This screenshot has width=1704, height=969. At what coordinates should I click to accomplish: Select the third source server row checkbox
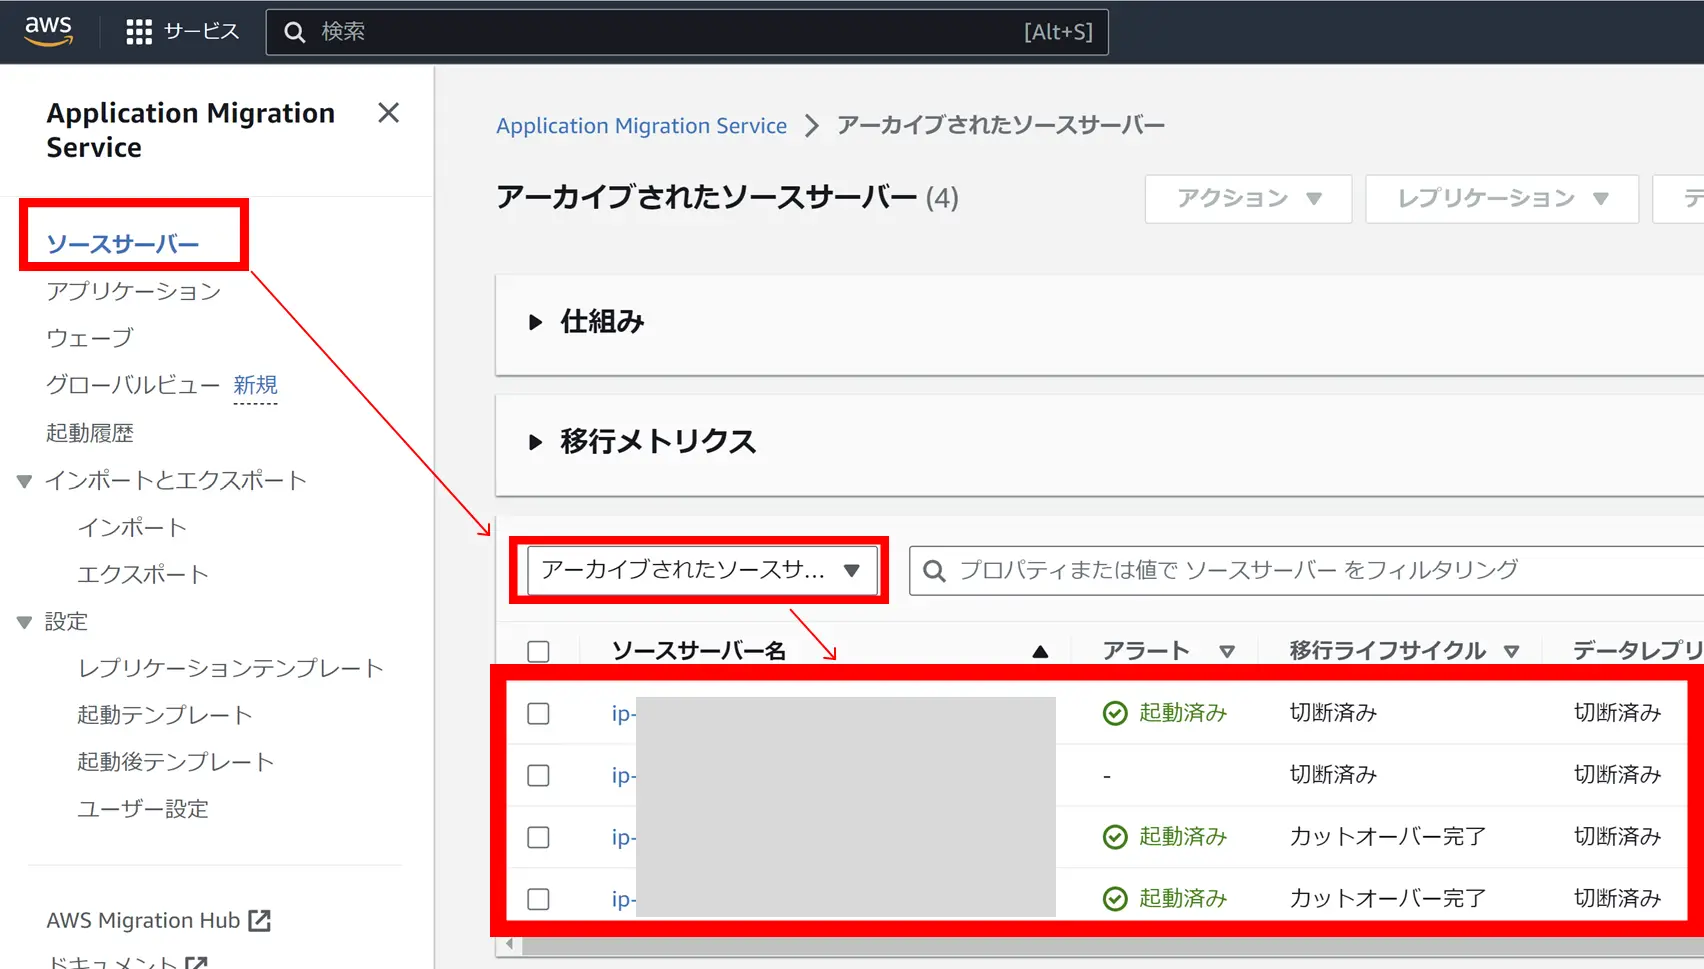pos(538,837)
